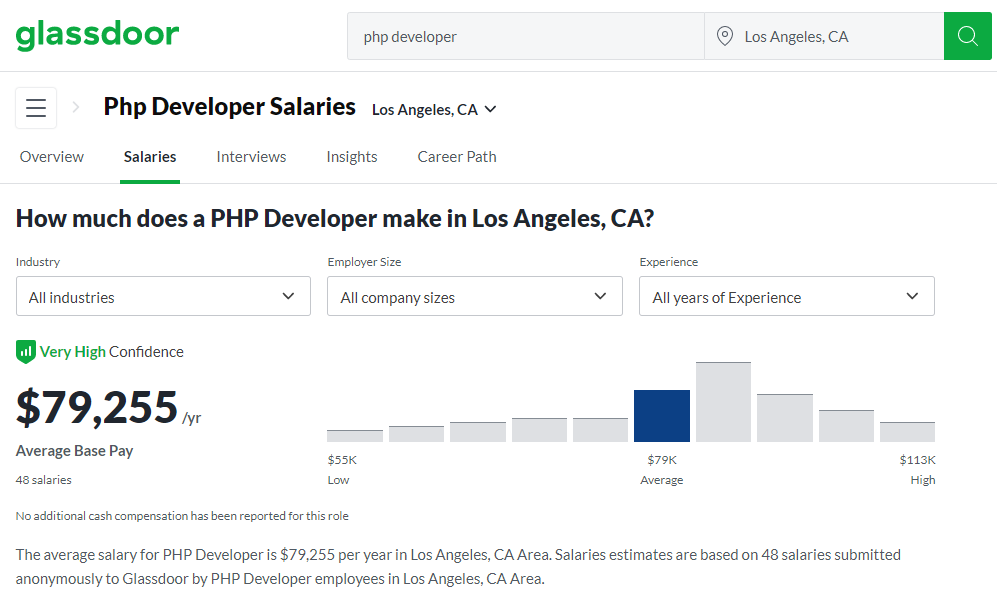This screenshot has height=608, width=997.
Task: Open the All company sizes dropdown
Action: pyautogui.click(x=474, y=296)
